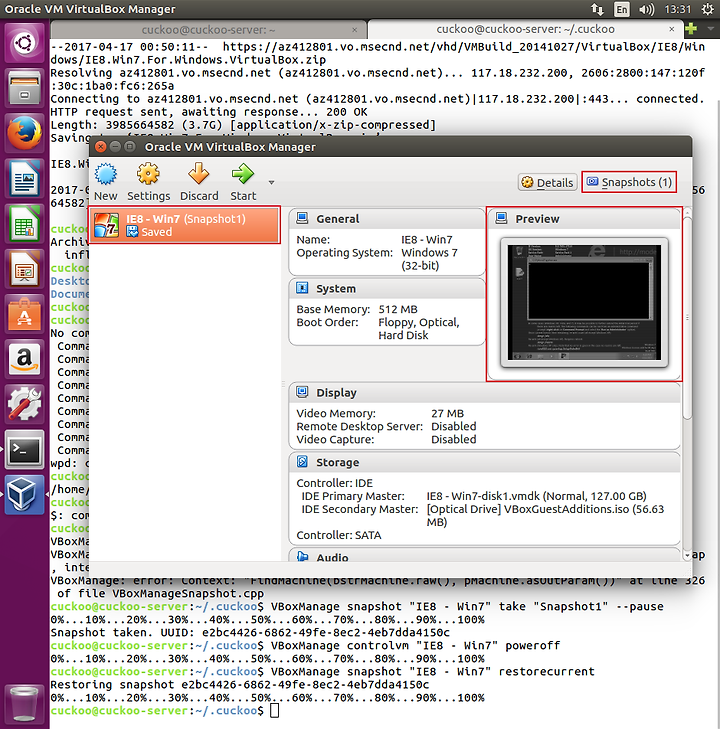Select the ~/.cuckoo terminal tab

click(x=525, y=29)
